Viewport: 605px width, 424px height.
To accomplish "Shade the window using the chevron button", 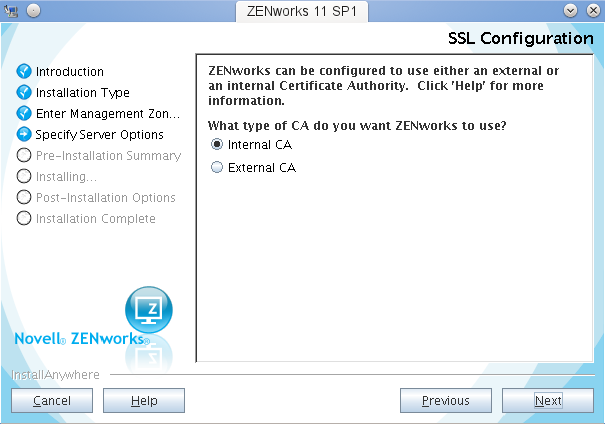I will pyautogui.click(x=571, y=10).
